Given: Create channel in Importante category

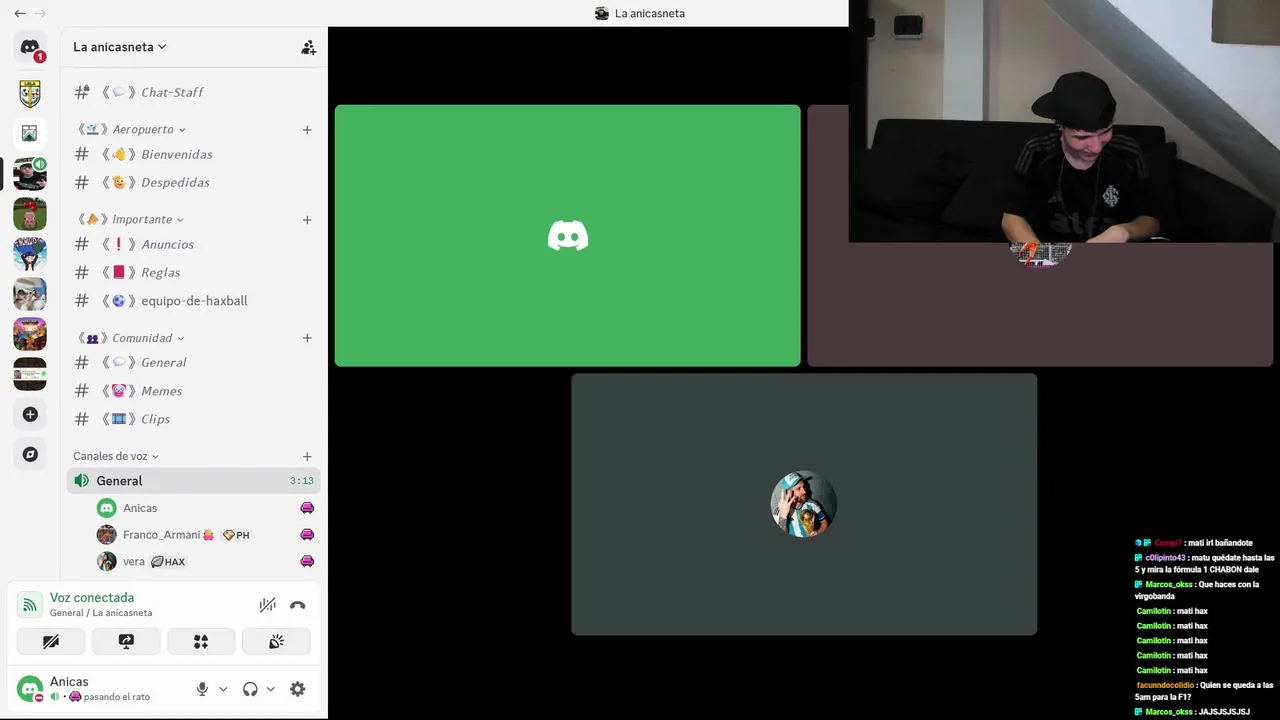Looking at the screenshot, I should point(307,220).
